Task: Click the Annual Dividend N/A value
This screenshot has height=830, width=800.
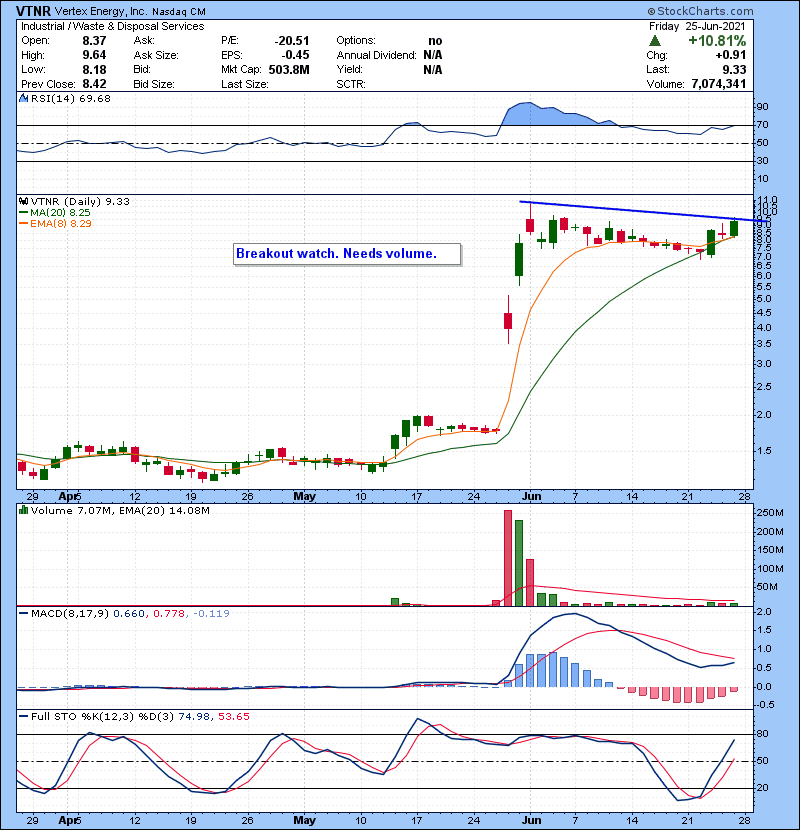Action: pos(433,55)
